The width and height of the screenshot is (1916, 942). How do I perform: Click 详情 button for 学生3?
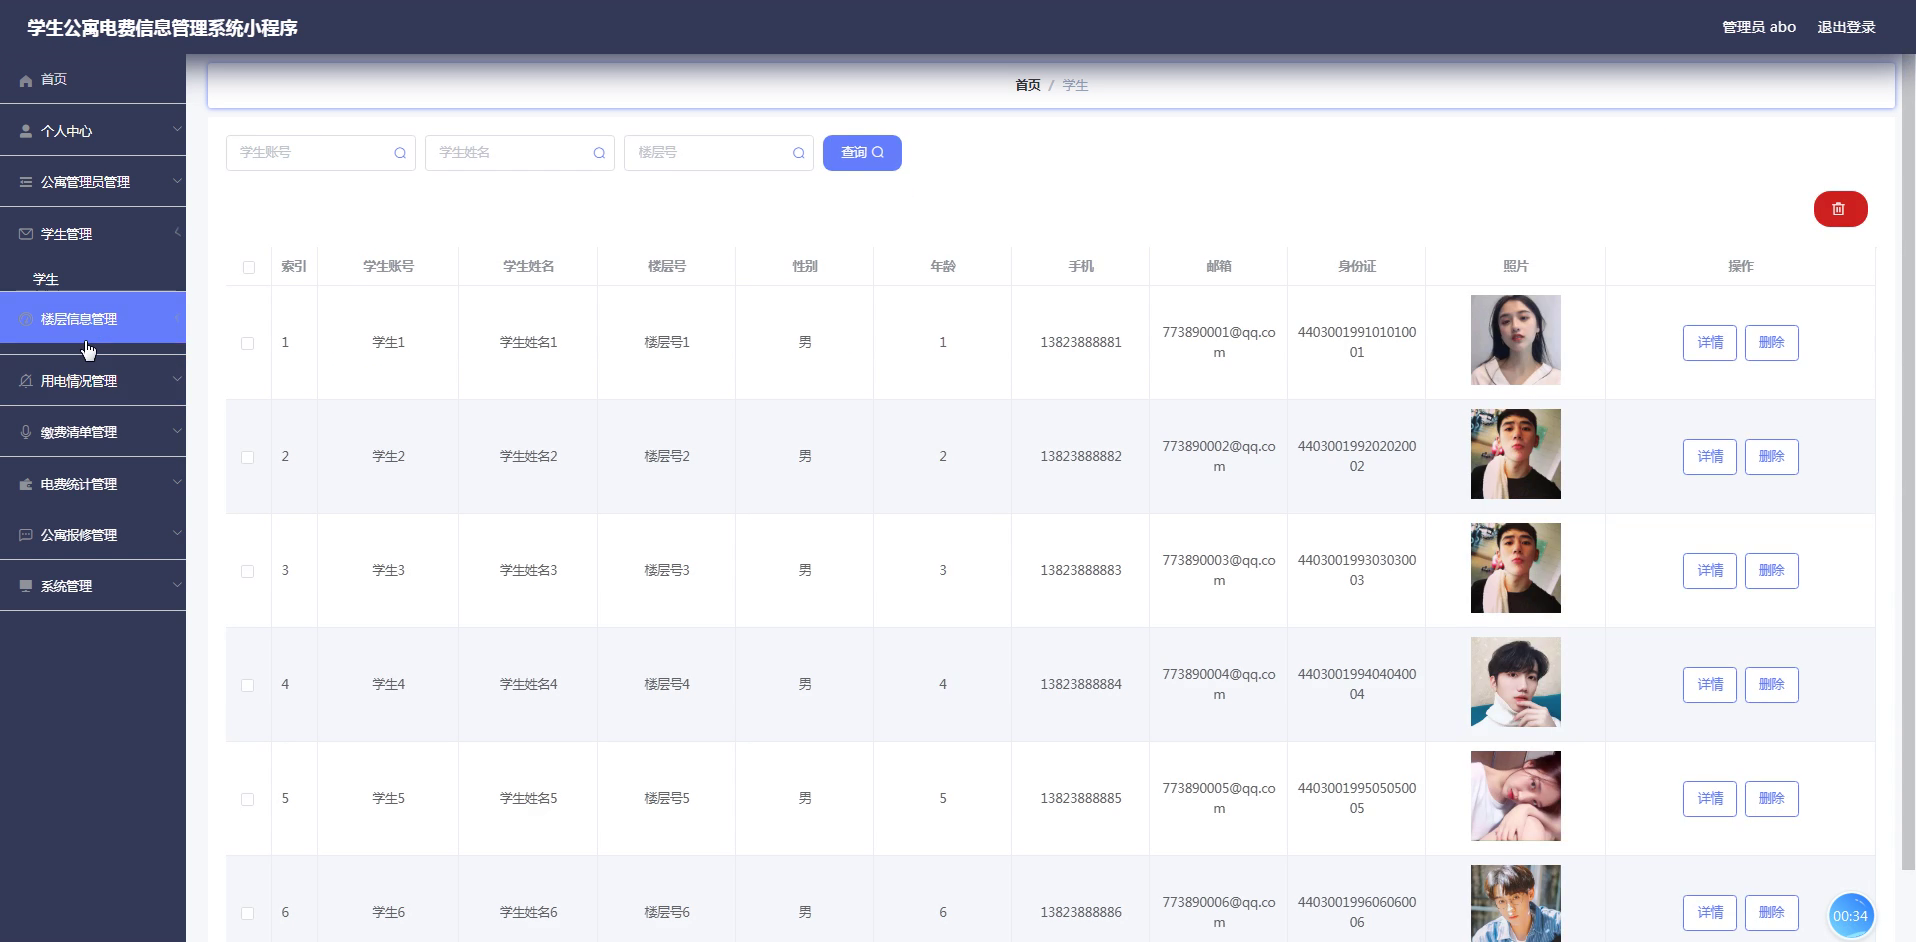pyautogui.click(x=1710, y=571)
